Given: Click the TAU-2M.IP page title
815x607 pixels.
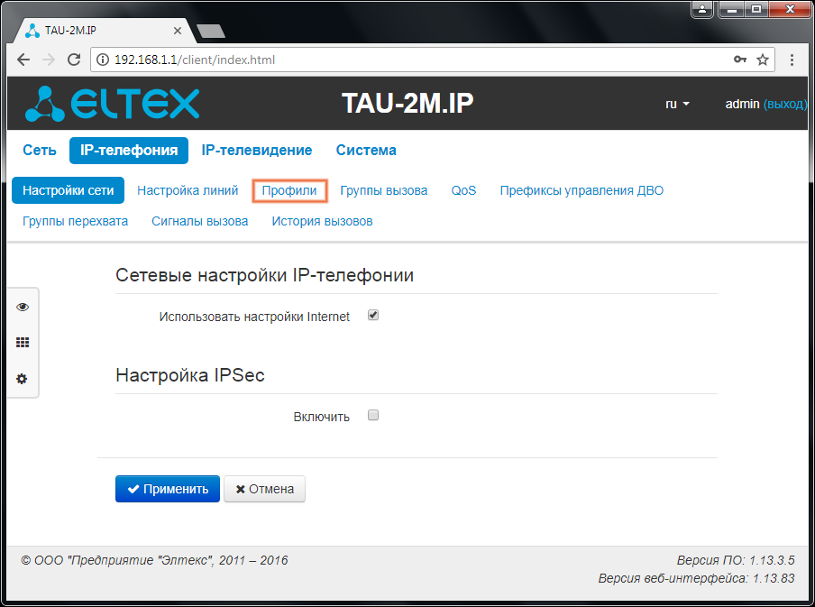Looking at the screenshot, I should (408, 103).
